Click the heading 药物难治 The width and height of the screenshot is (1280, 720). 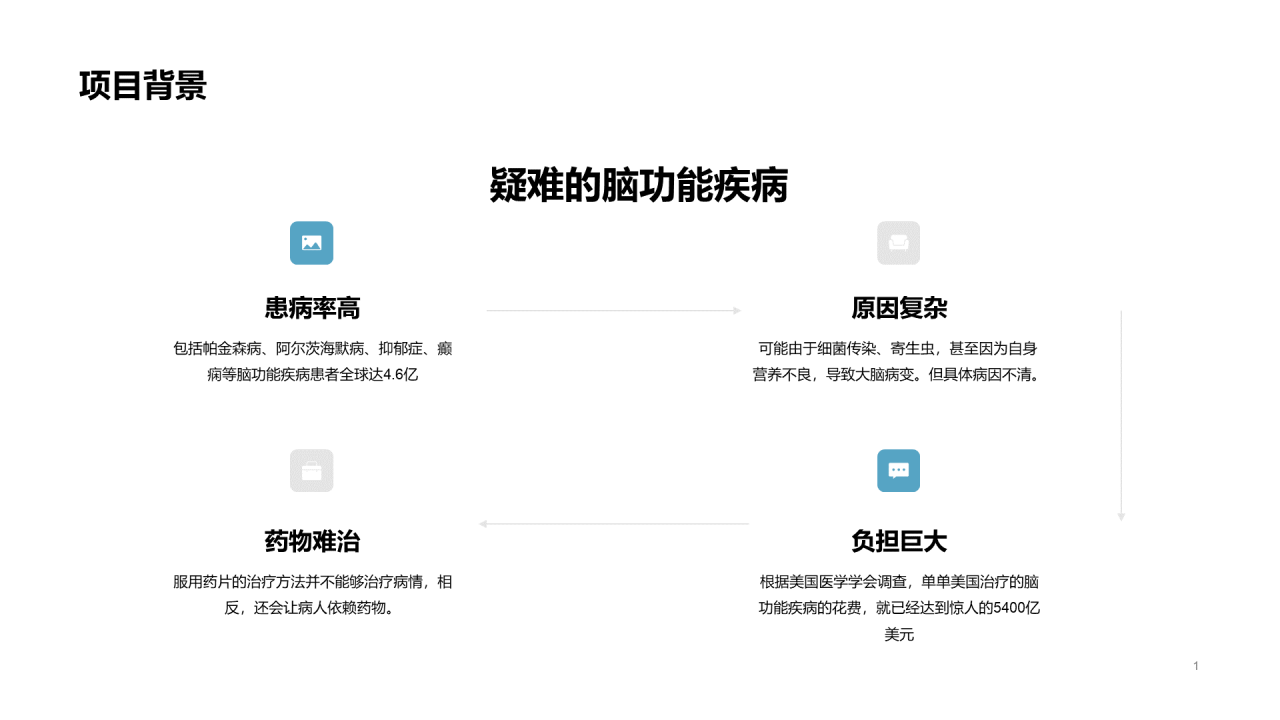pos(312,541)
